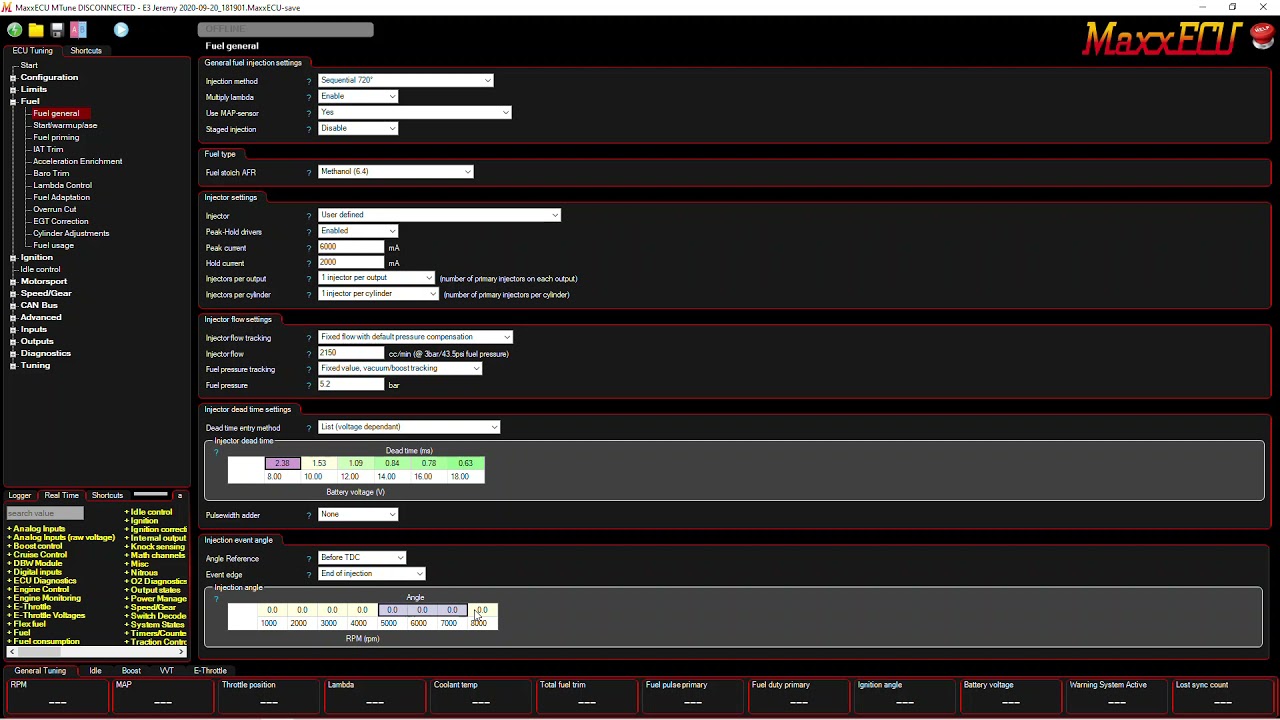Click the help question mark for Multiply lambda
Viewport: 1280px width, 720px height.
309,97
